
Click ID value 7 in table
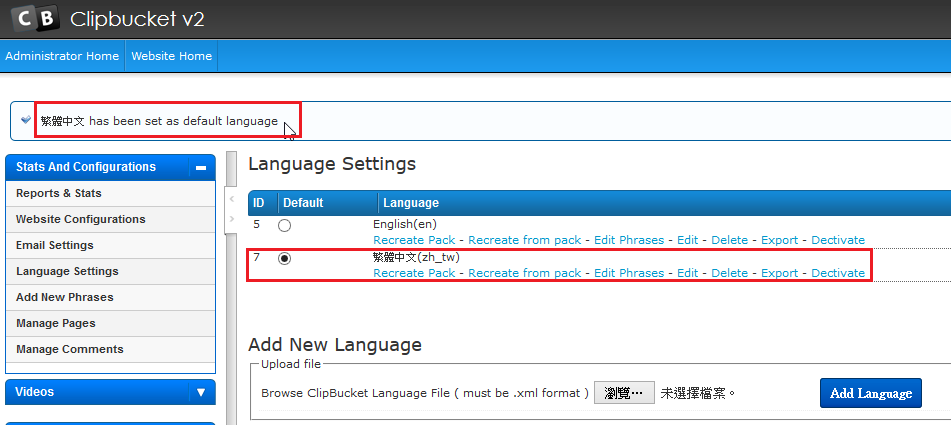257,257
